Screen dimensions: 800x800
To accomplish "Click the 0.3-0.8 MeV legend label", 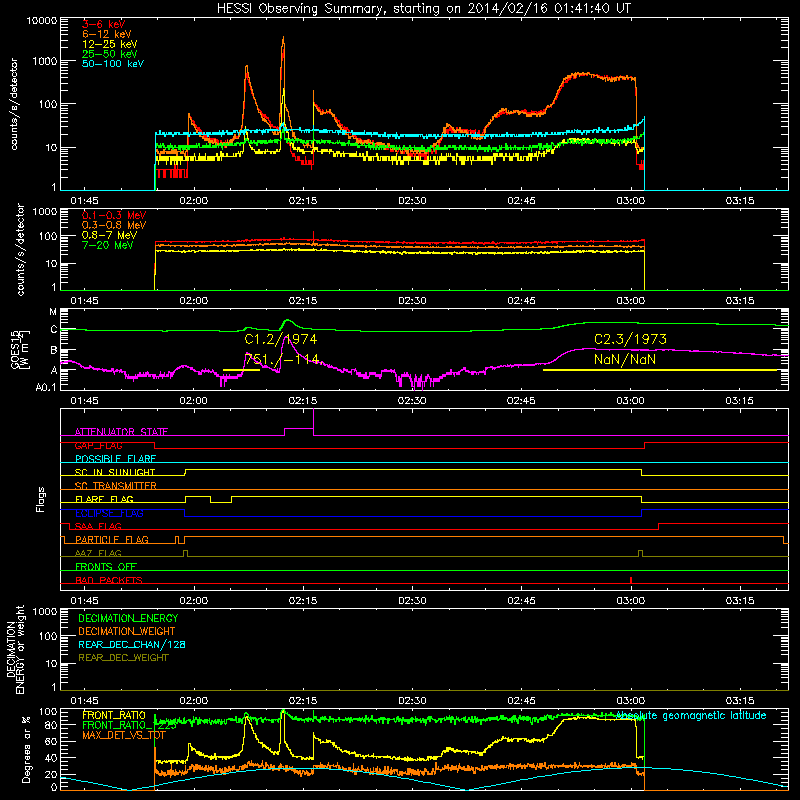I will pos(114,225).
